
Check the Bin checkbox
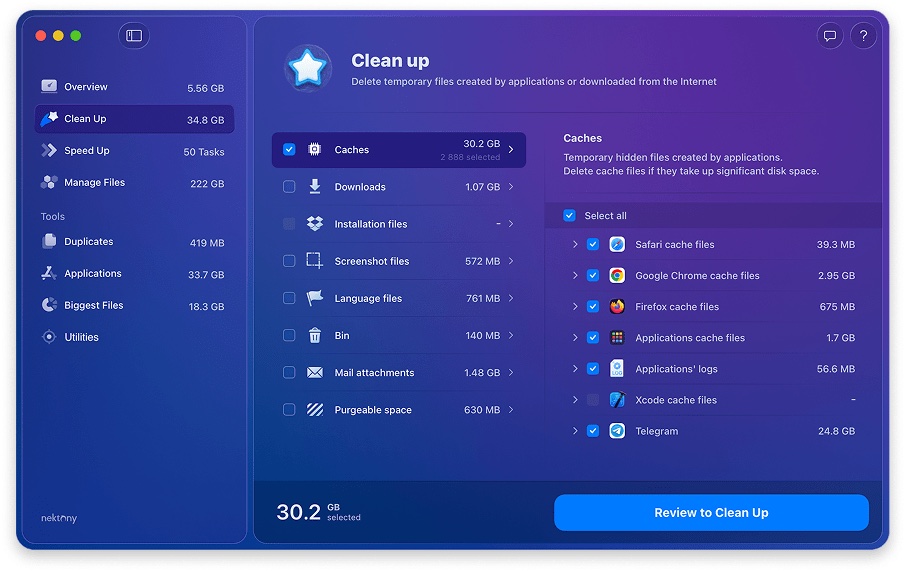point(289,335)
